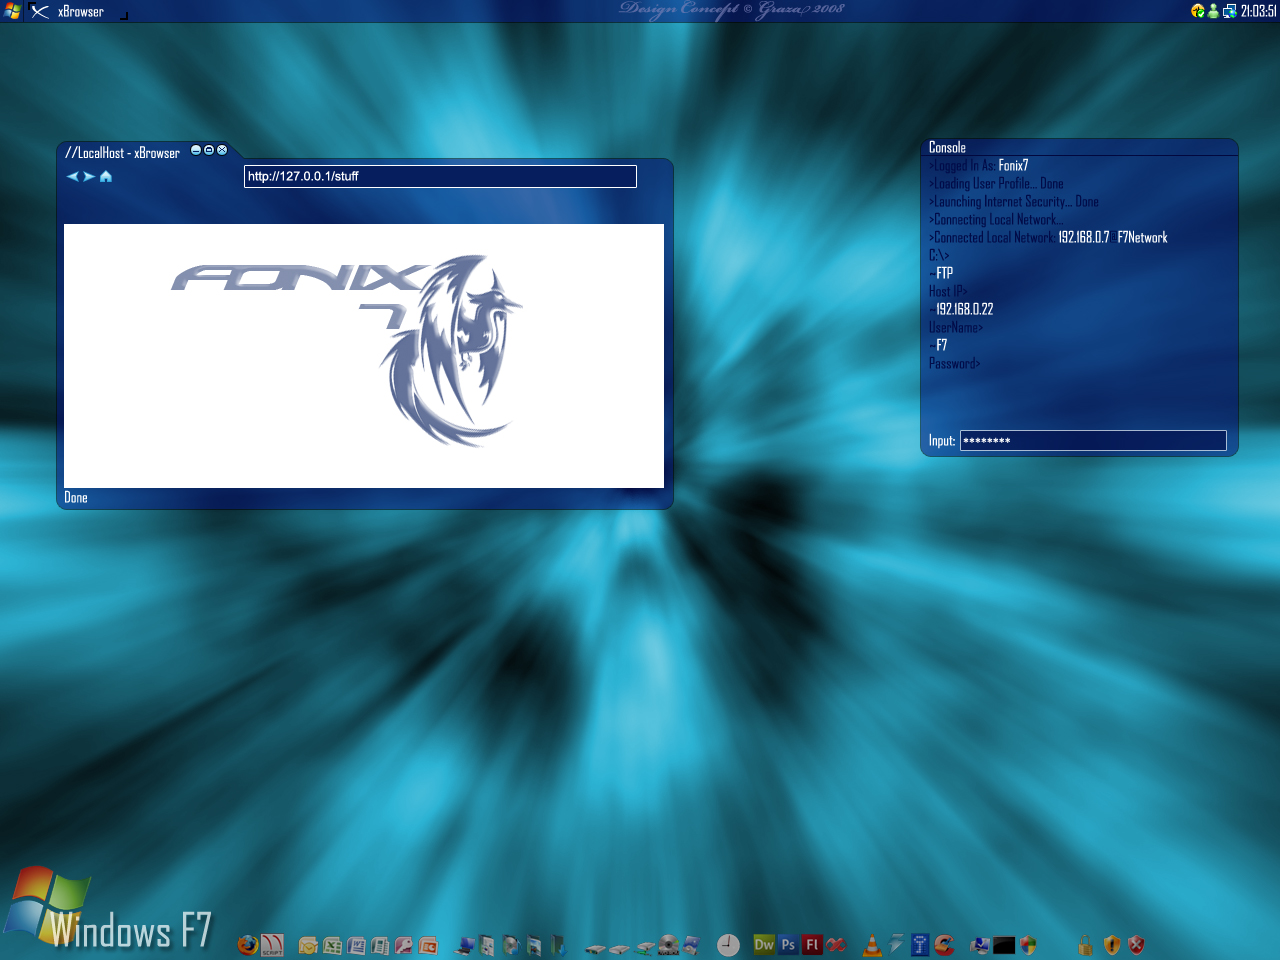Go to the xBrowser home page
1280x960 pixels.
pyautogui.click(x=106, y=177)
